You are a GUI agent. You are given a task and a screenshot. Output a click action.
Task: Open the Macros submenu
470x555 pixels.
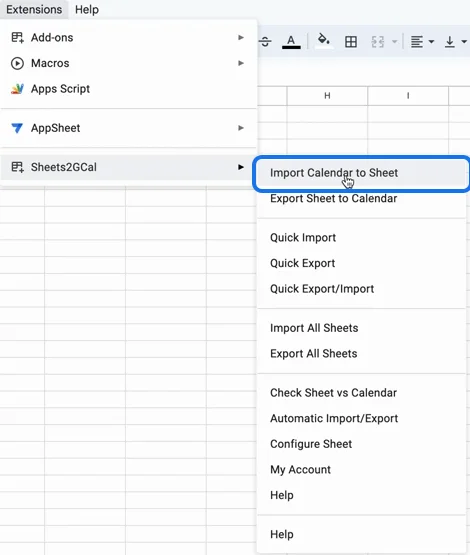tap(128, 63)
